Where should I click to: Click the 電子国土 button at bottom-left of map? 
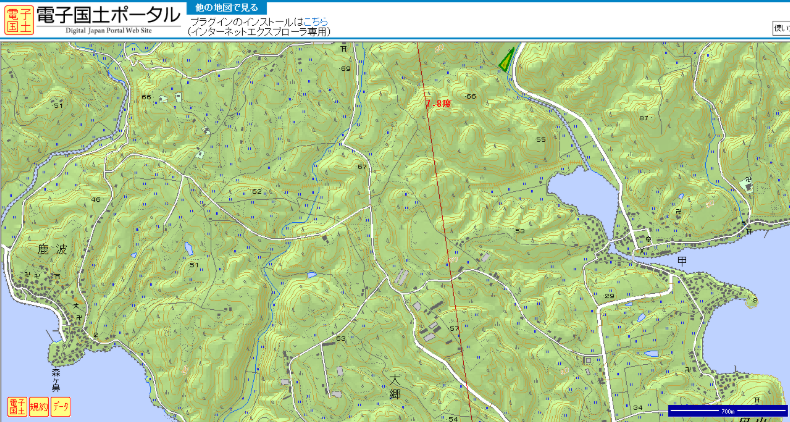click(17, 405)
